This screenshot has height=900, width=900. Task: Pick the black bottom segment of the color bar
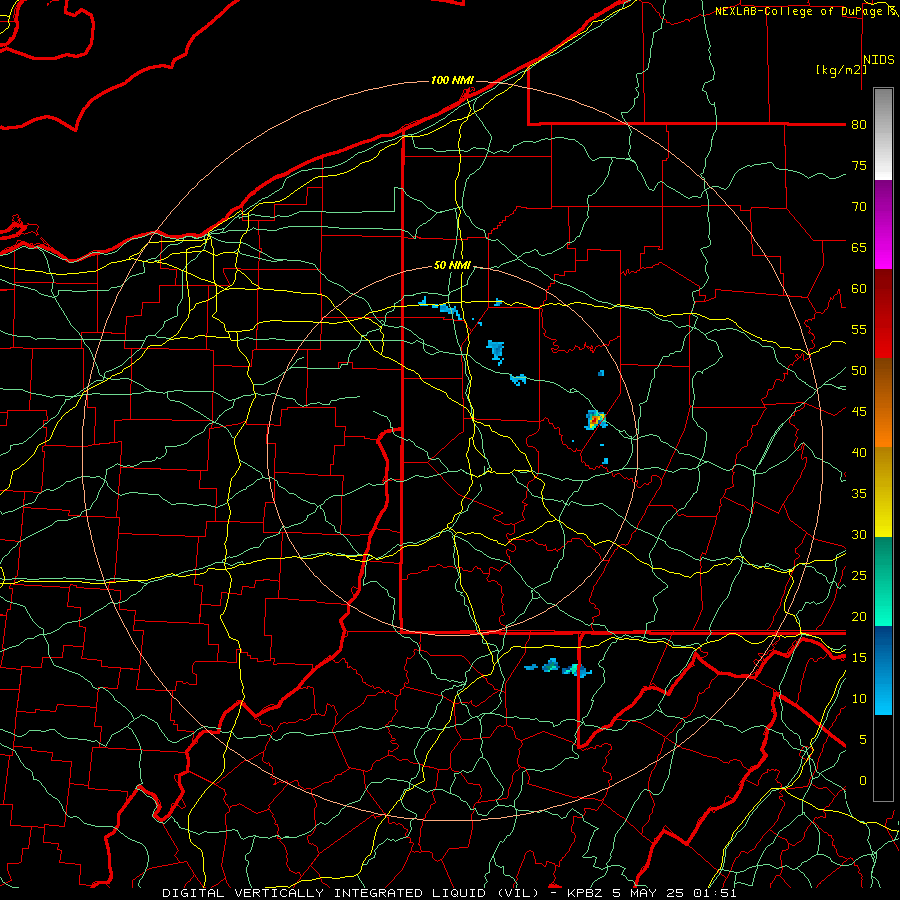883,758
